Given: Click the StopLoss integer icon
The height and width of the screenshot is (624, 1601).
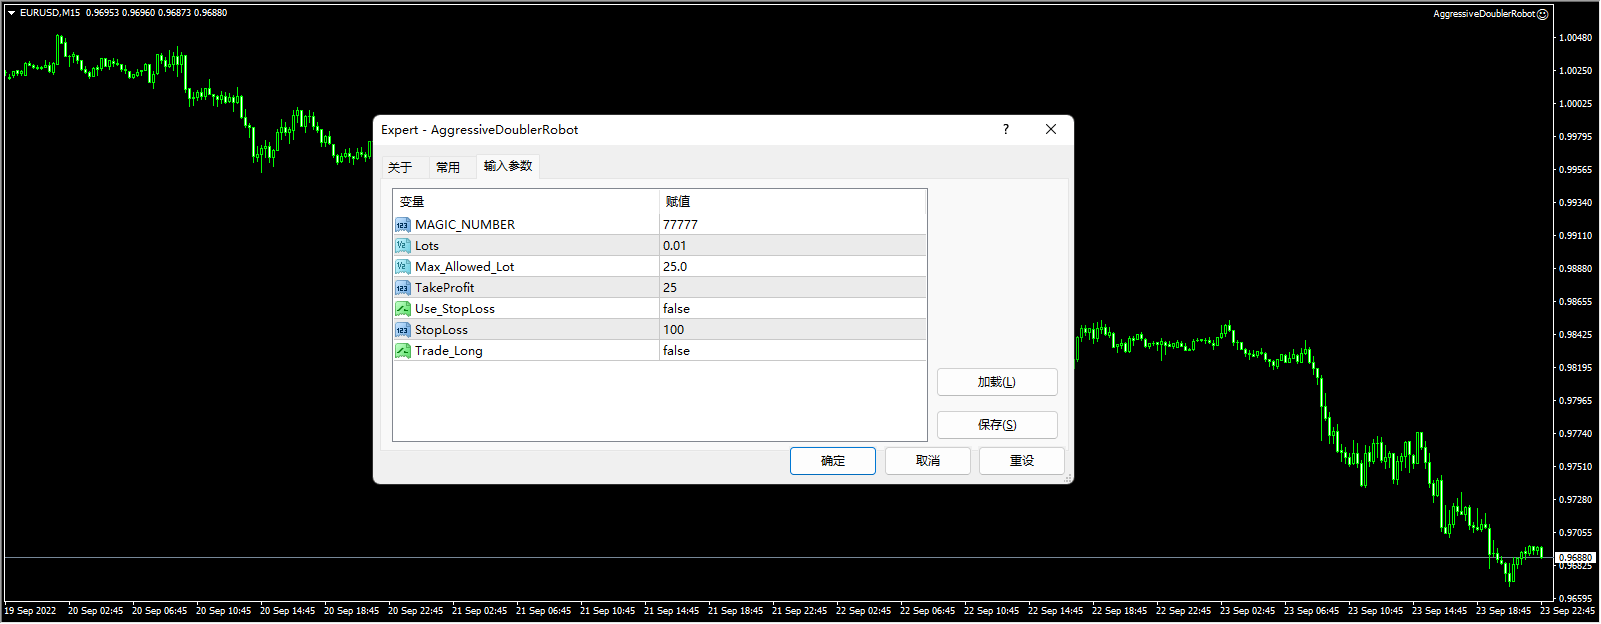Looking at the screenshot, I should point(402,330).
